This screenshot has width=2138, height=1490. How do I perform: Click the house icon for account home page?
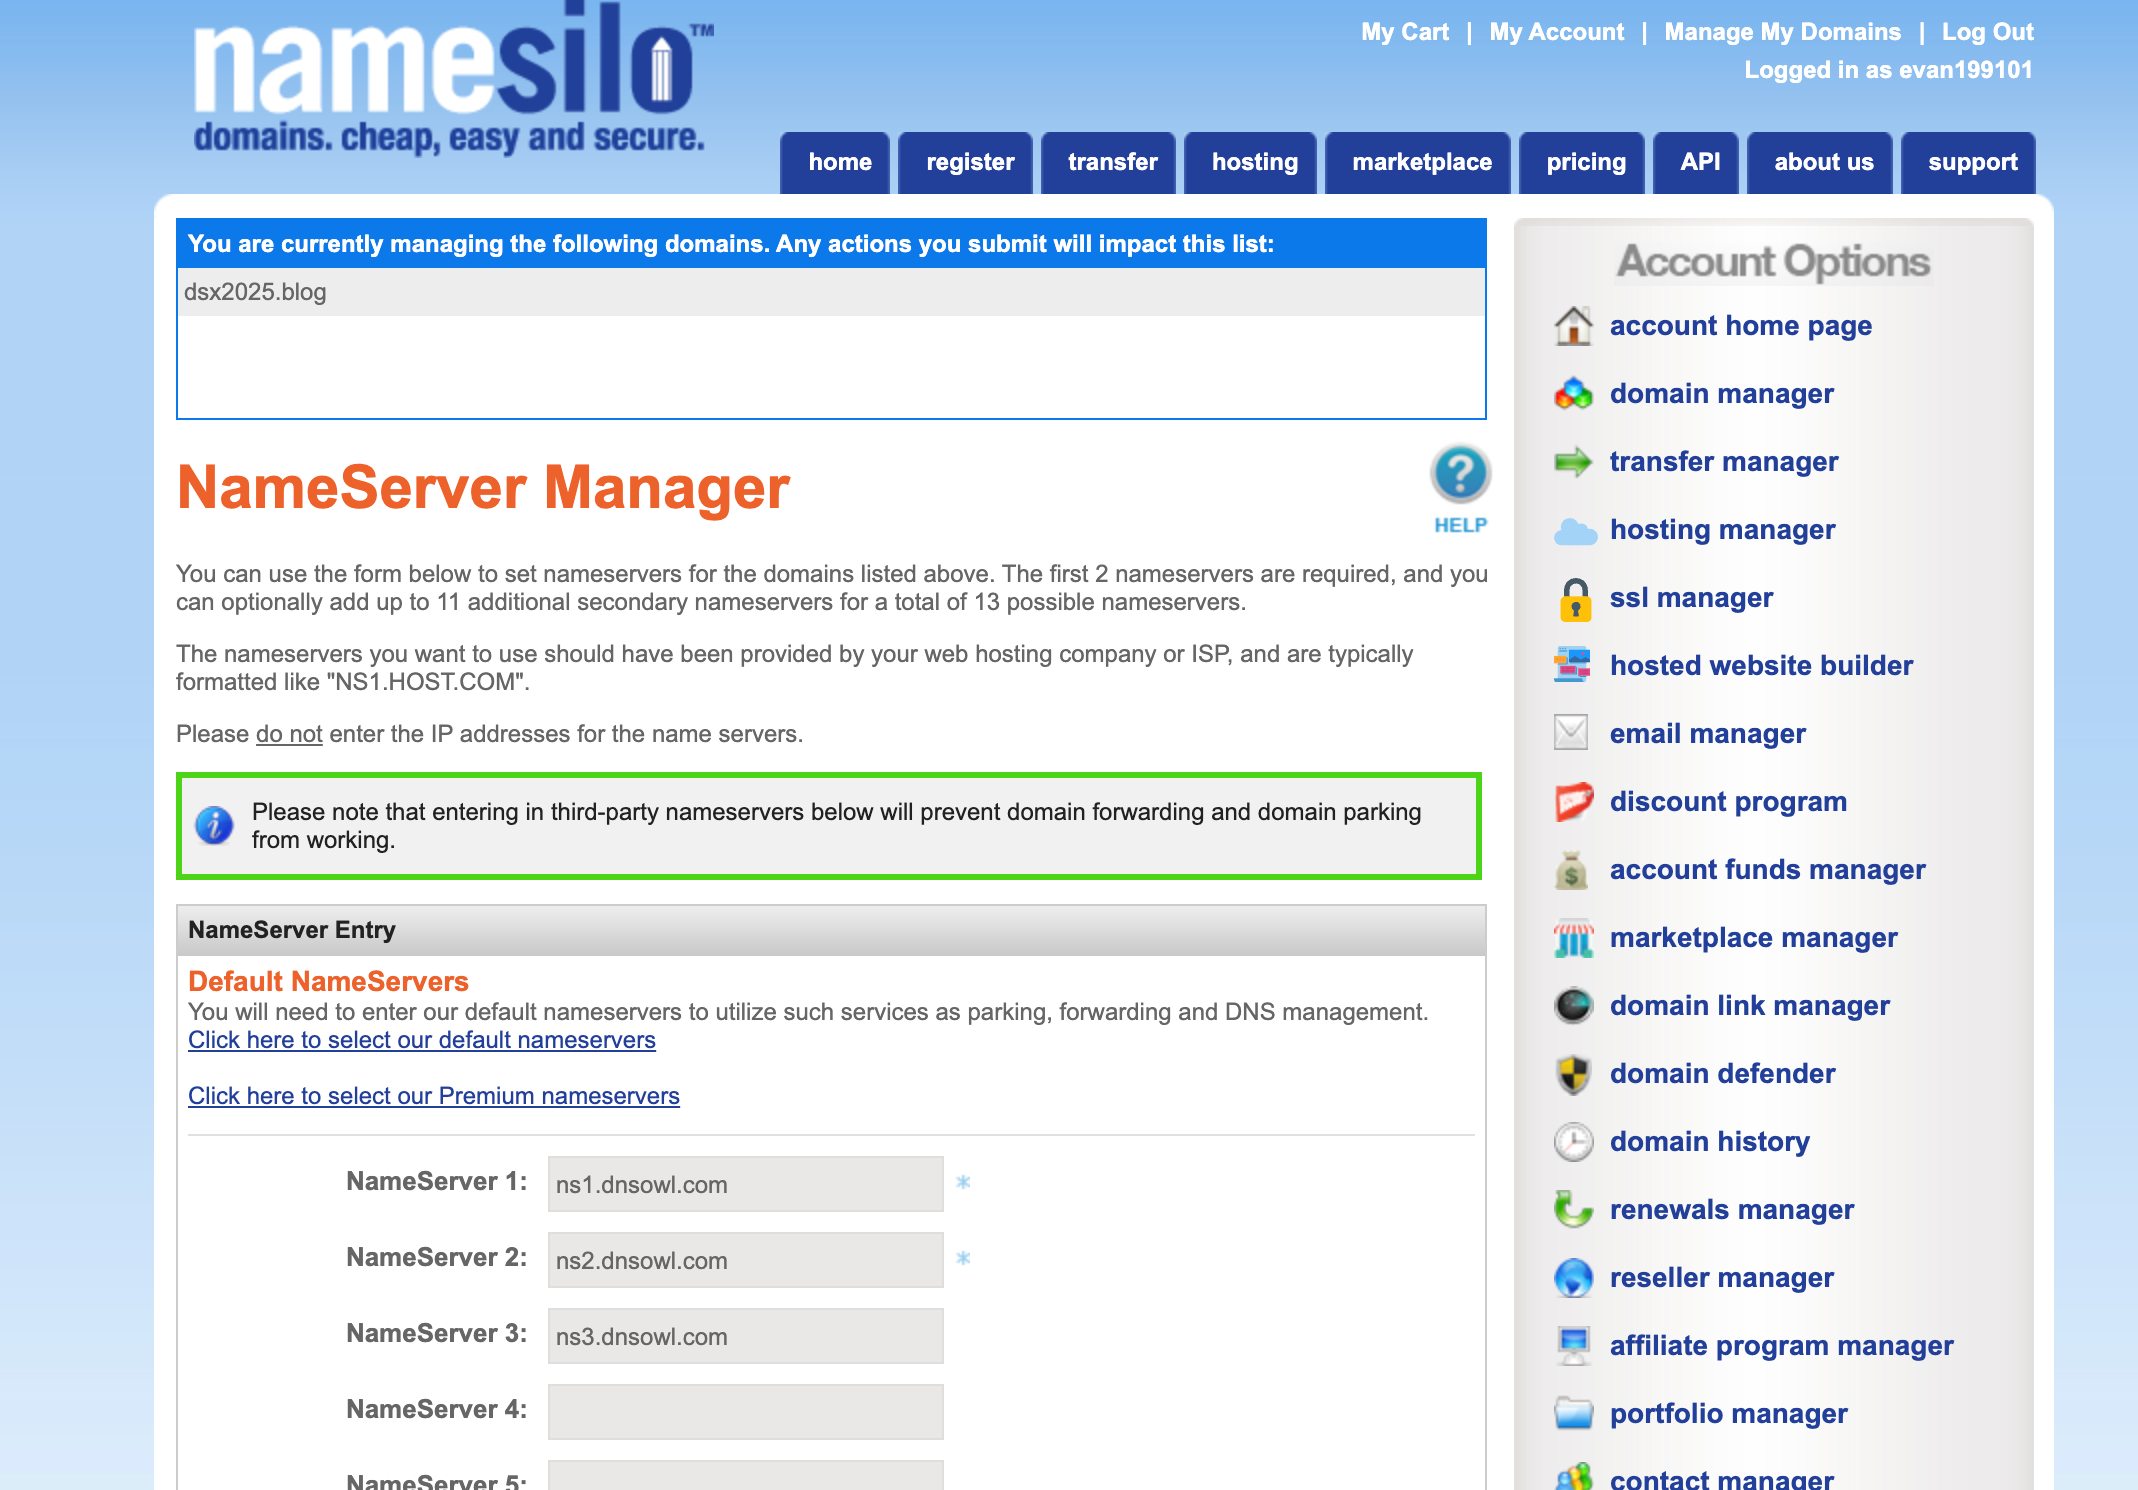(x=1573, y=326)
